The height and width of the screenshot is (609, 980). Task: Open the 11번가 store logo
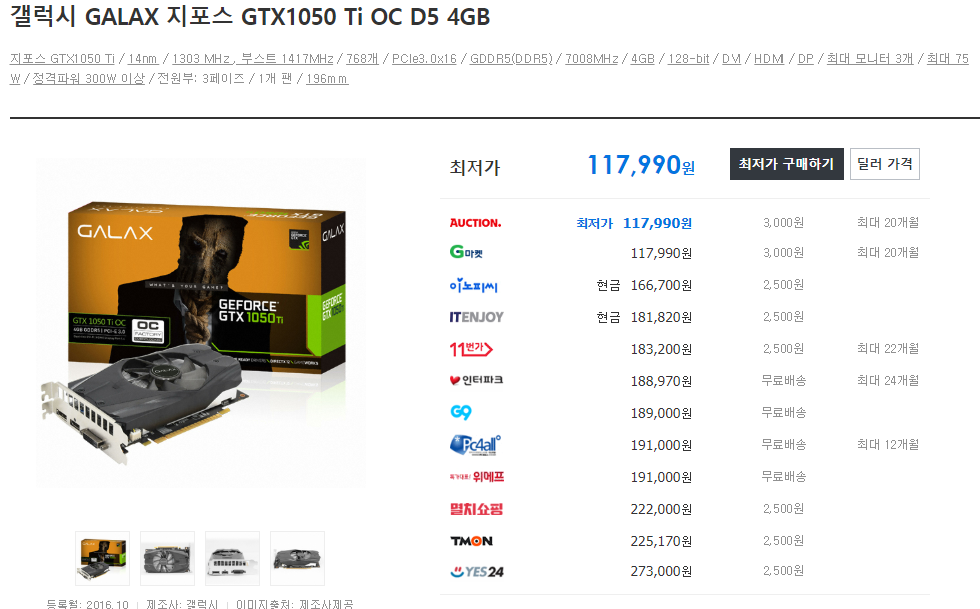point(471,349)
